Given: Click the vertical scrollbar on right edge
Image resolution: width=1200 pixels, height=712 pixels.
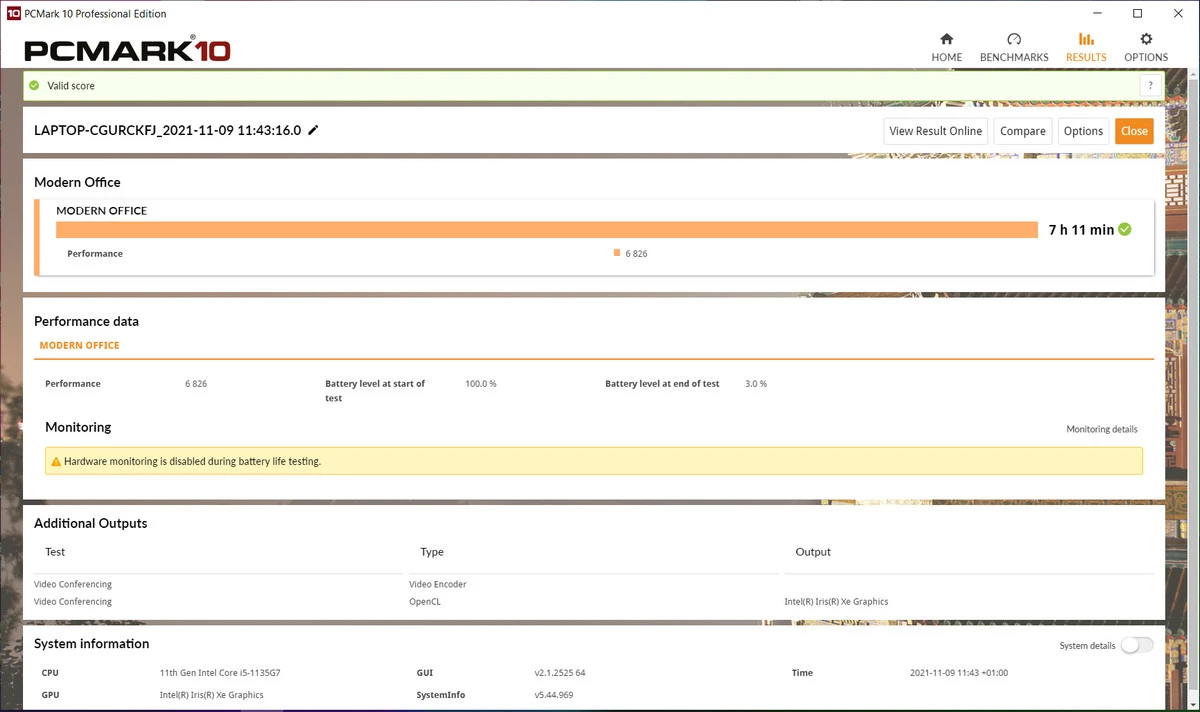Looking at the screenshot, I should point(1195,300).
